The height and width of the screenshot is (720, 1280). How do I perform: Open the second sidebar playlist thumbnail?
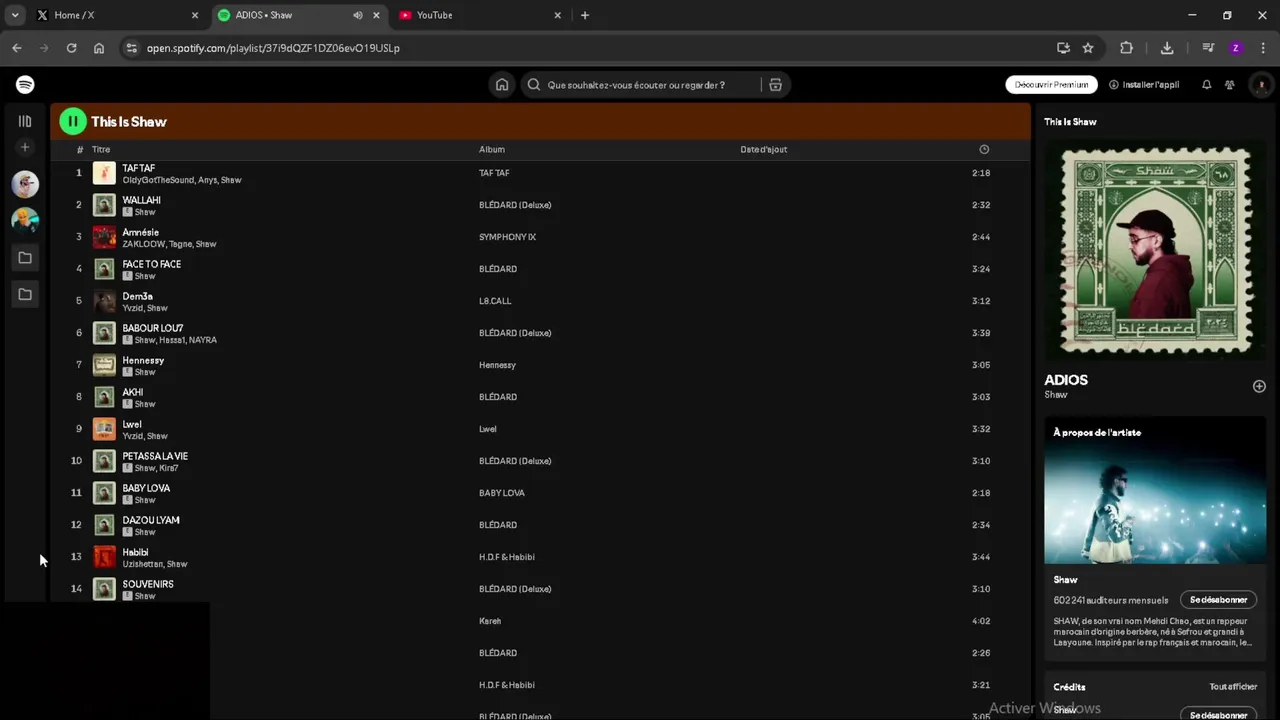click(25, 220)
